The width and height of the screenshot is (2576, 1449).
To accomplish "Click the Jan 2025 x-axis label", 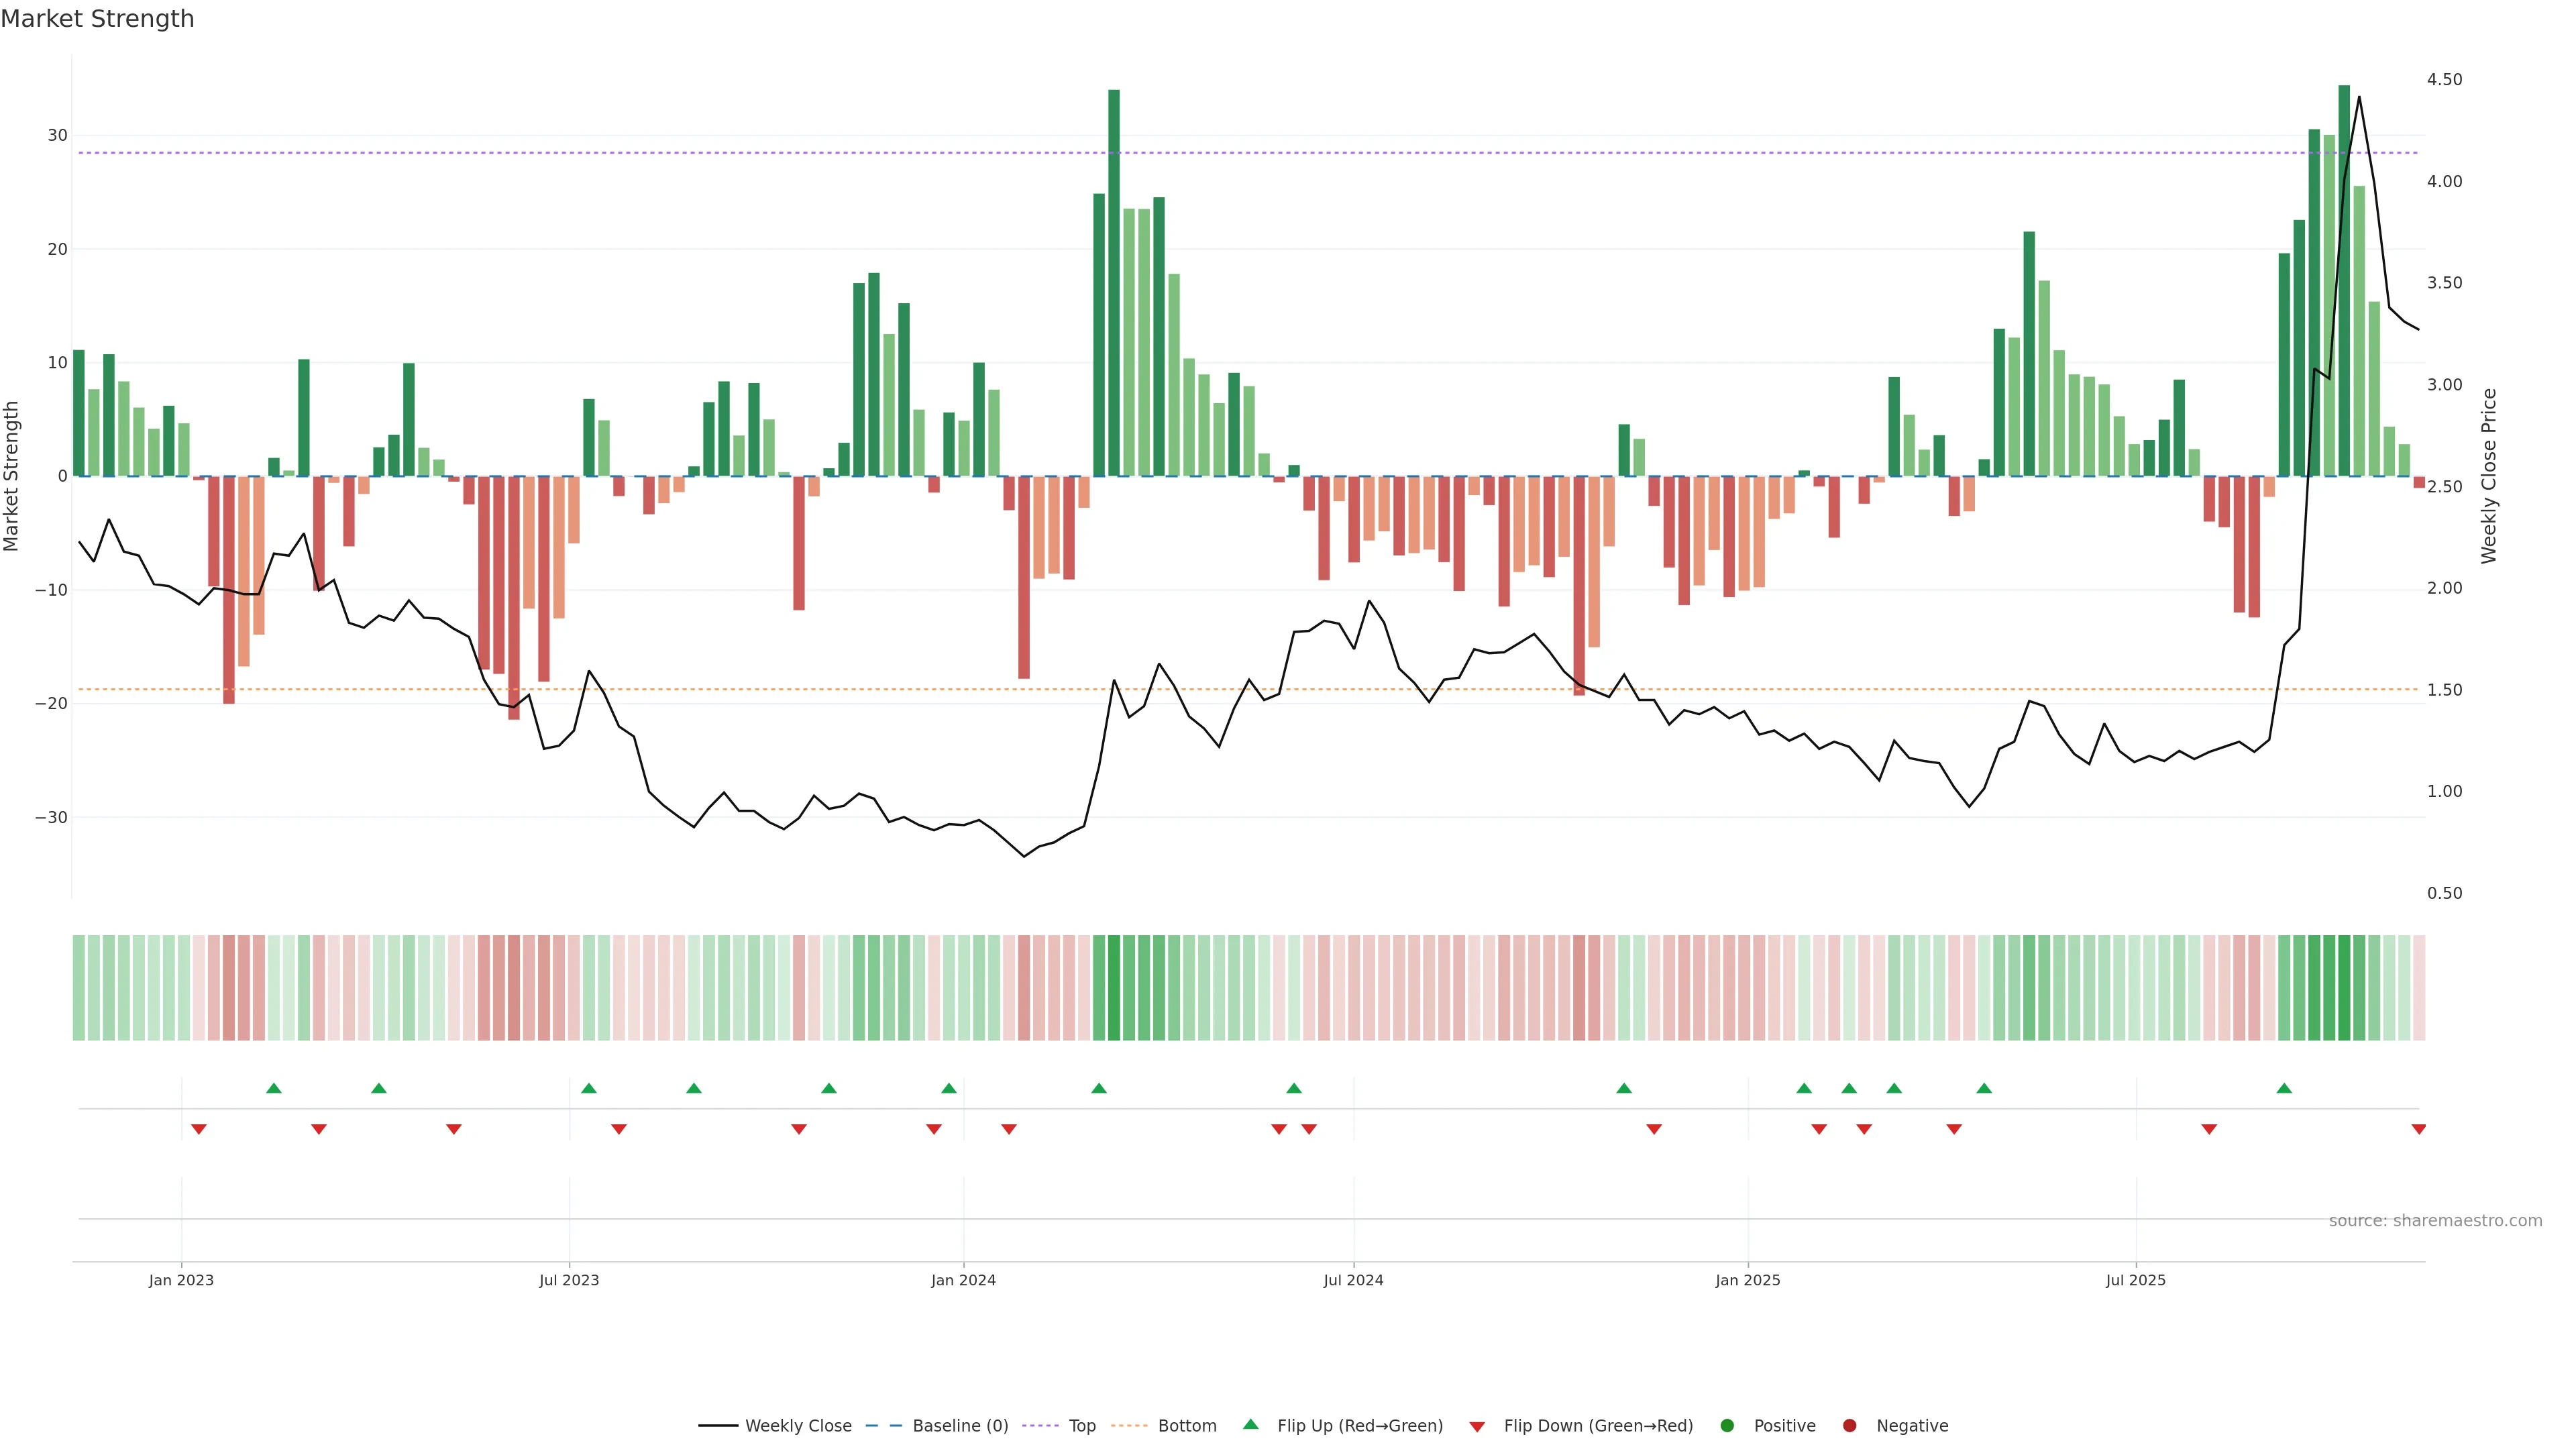I will (x=1747, y=1280).
